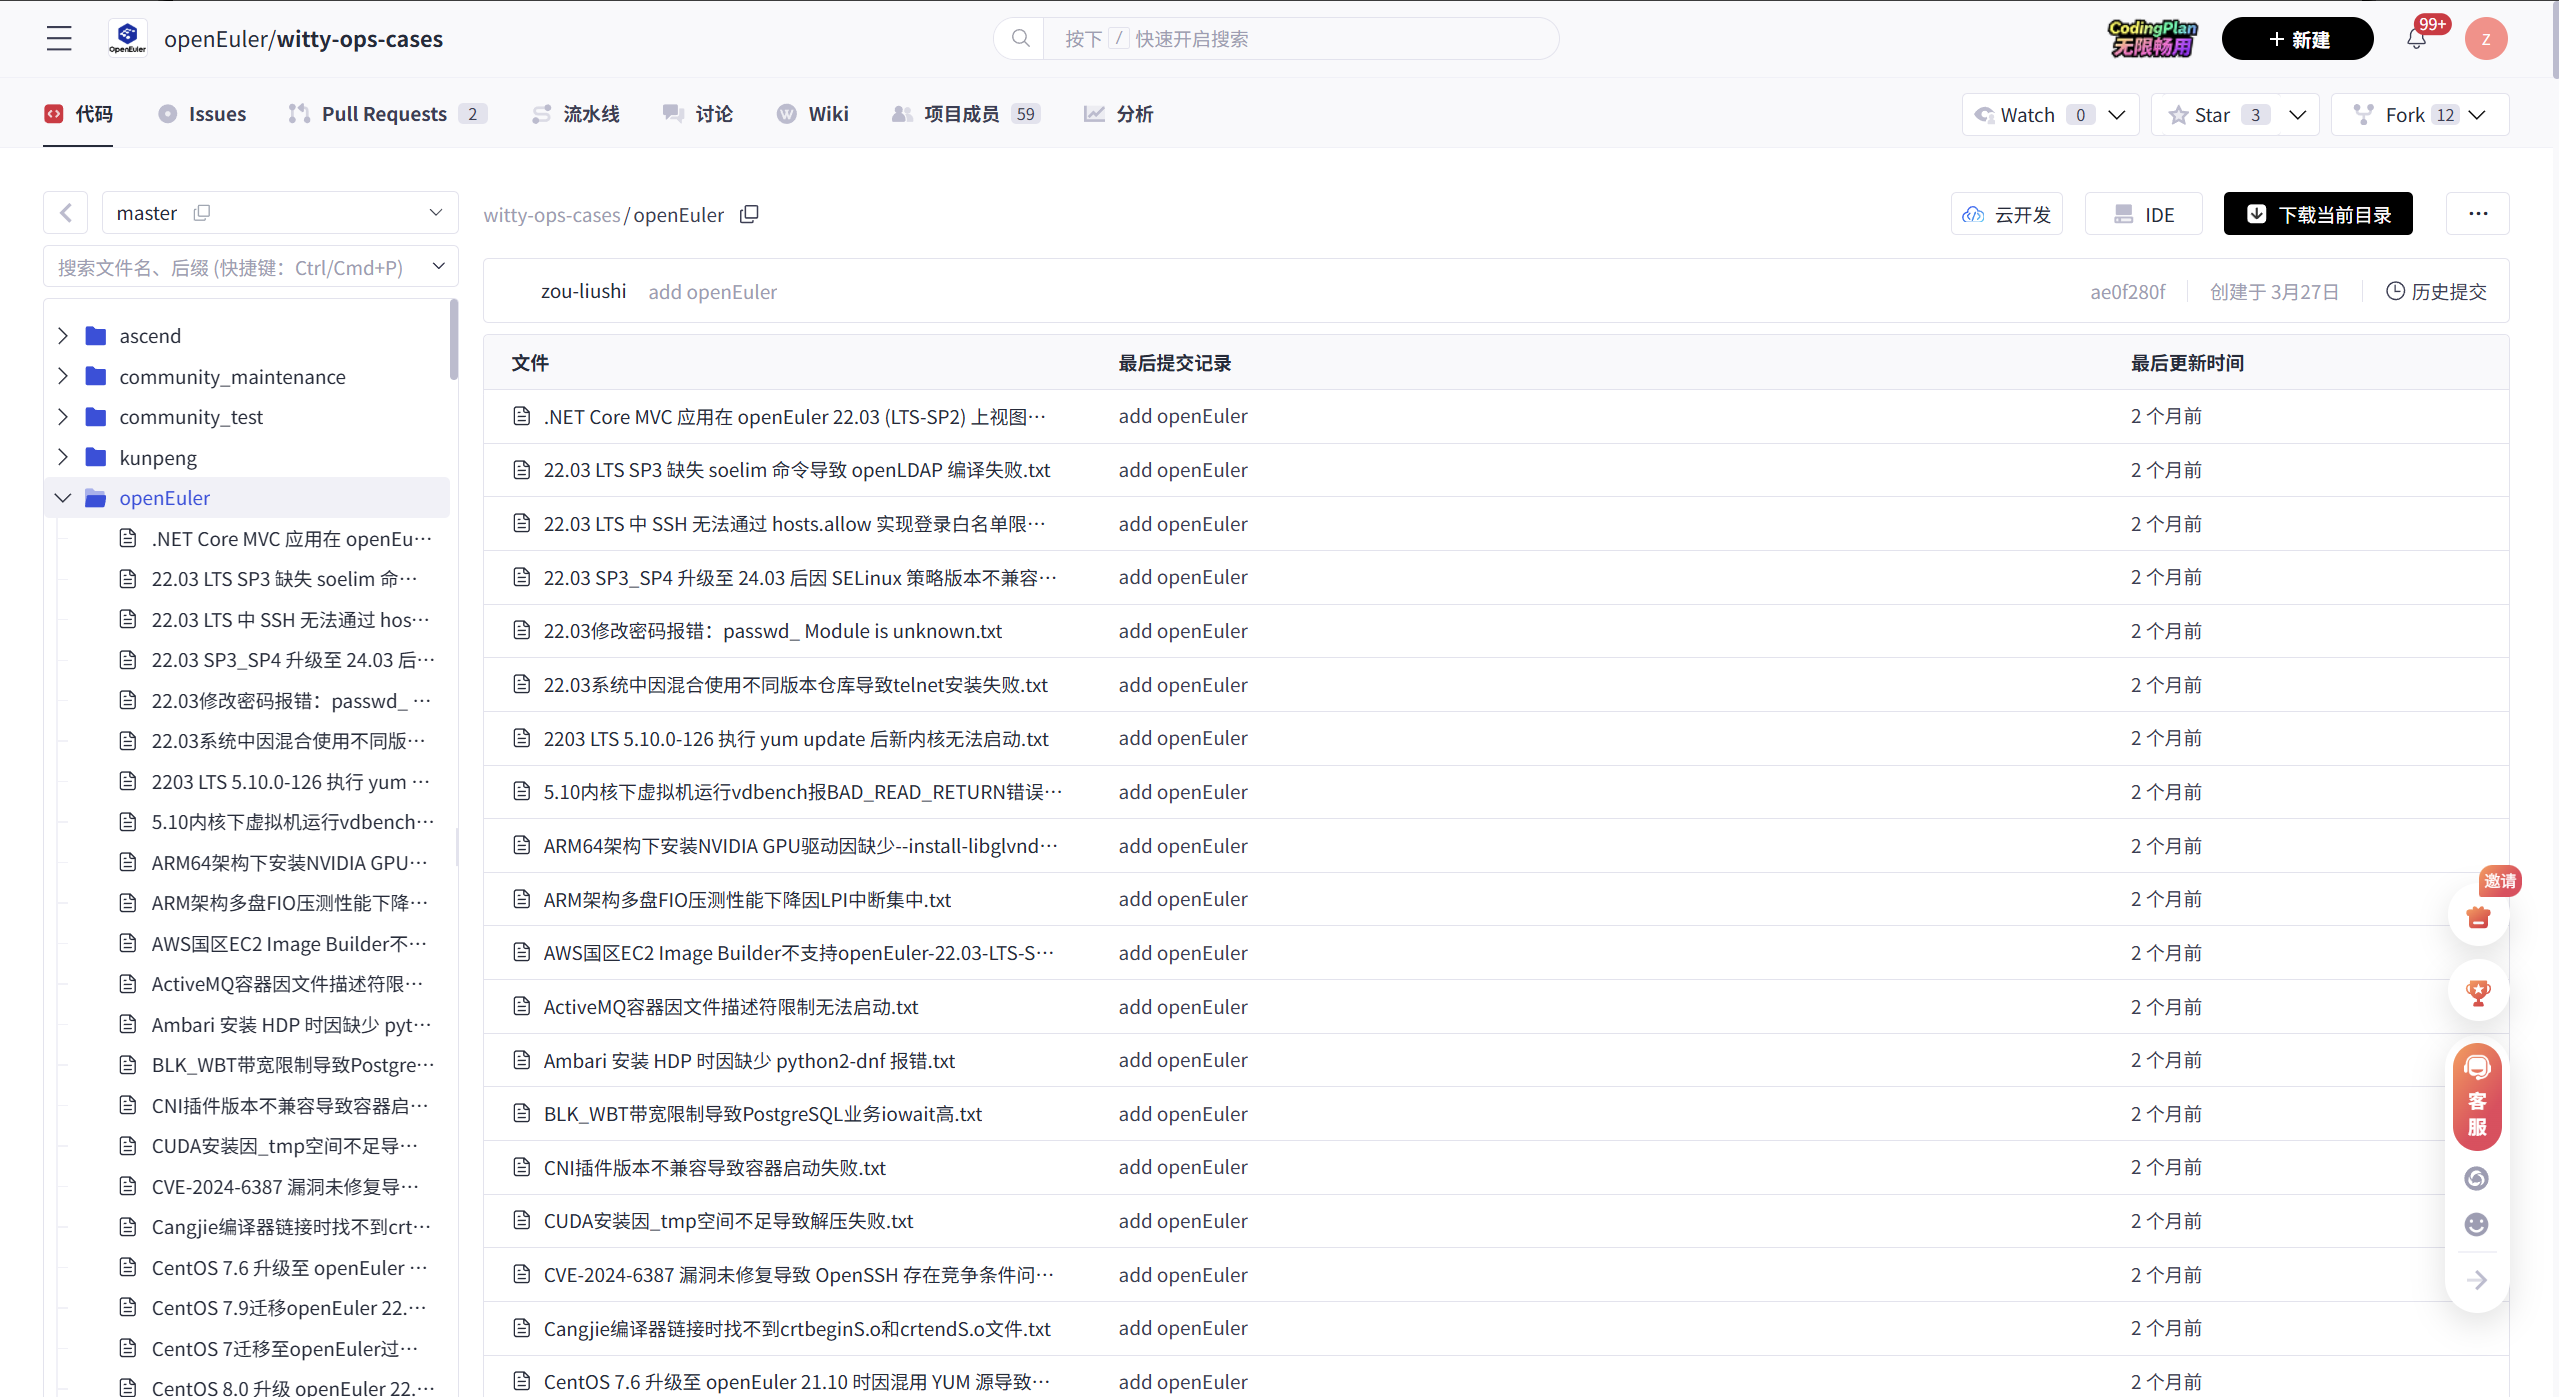This screenshot has width=2559, height=1397.
Task: Collapse the file tree sidebar arrow
Action: 65,213
